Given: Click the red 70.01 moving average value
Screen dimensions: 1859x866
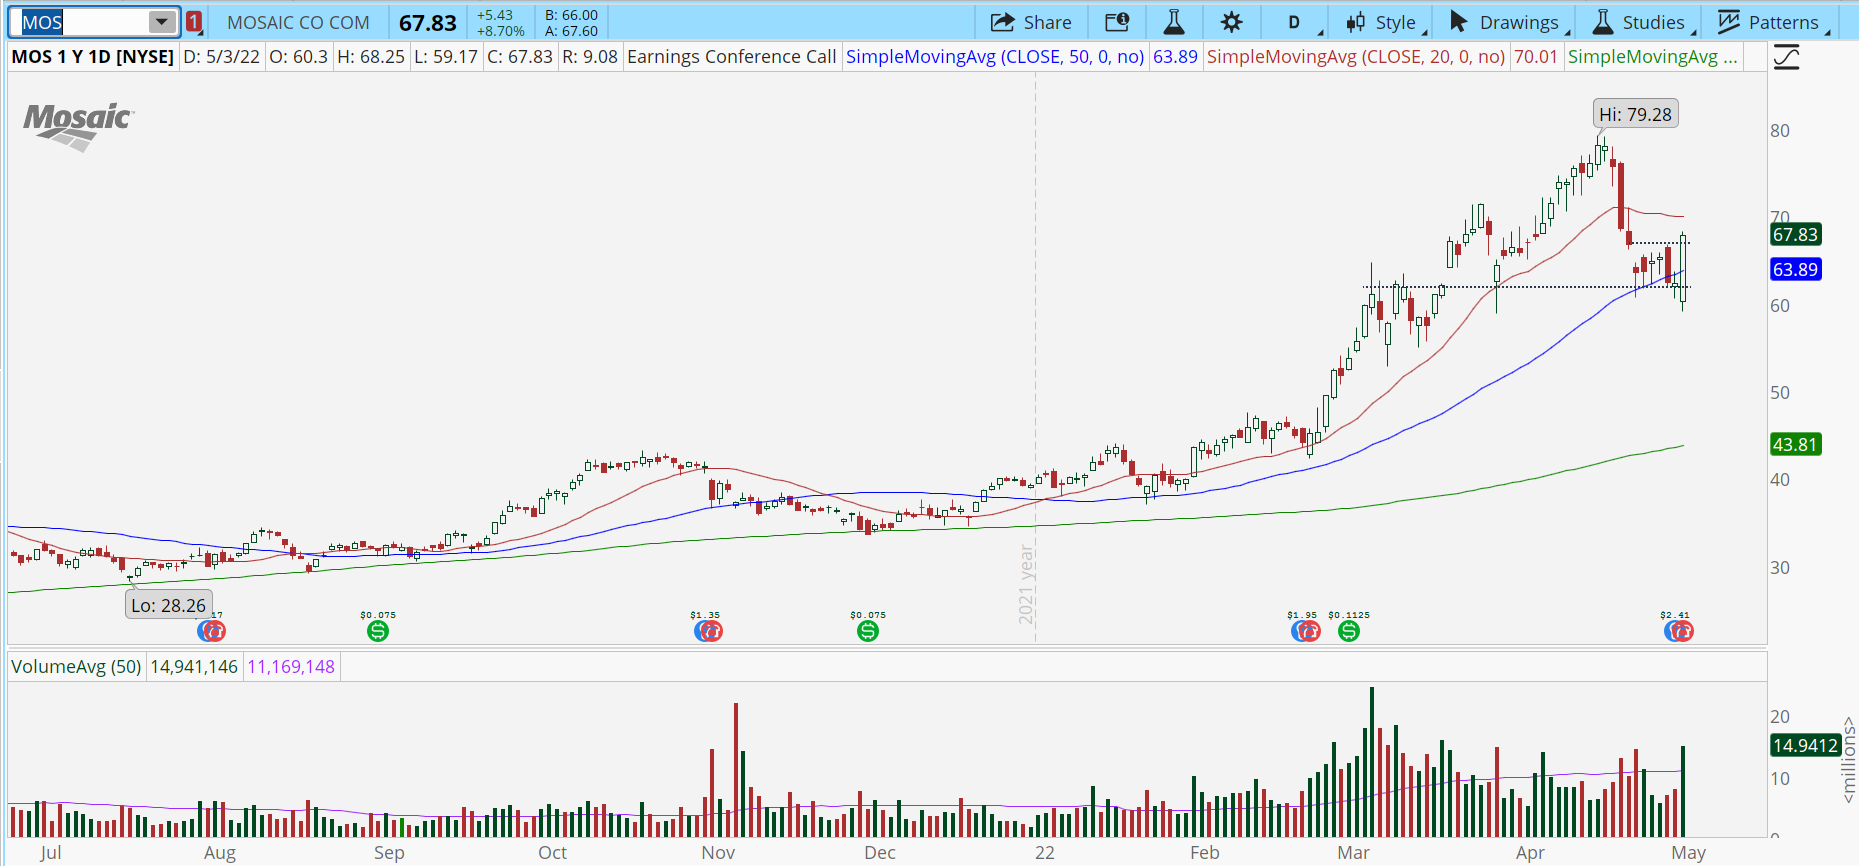Looking at the screenshot, I should point(1536,57).
